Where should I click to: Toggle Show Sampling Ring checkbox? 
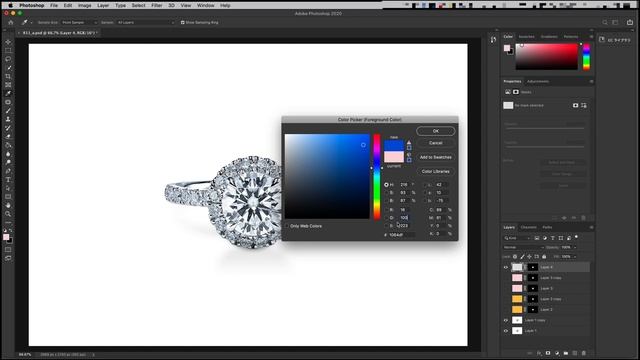[182, 22]
